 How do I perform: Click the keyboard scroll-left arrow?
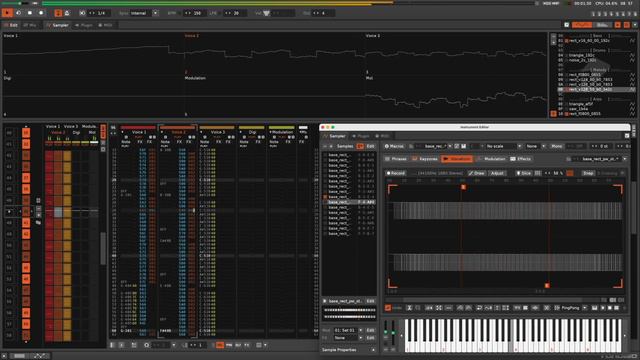(402, 336)
